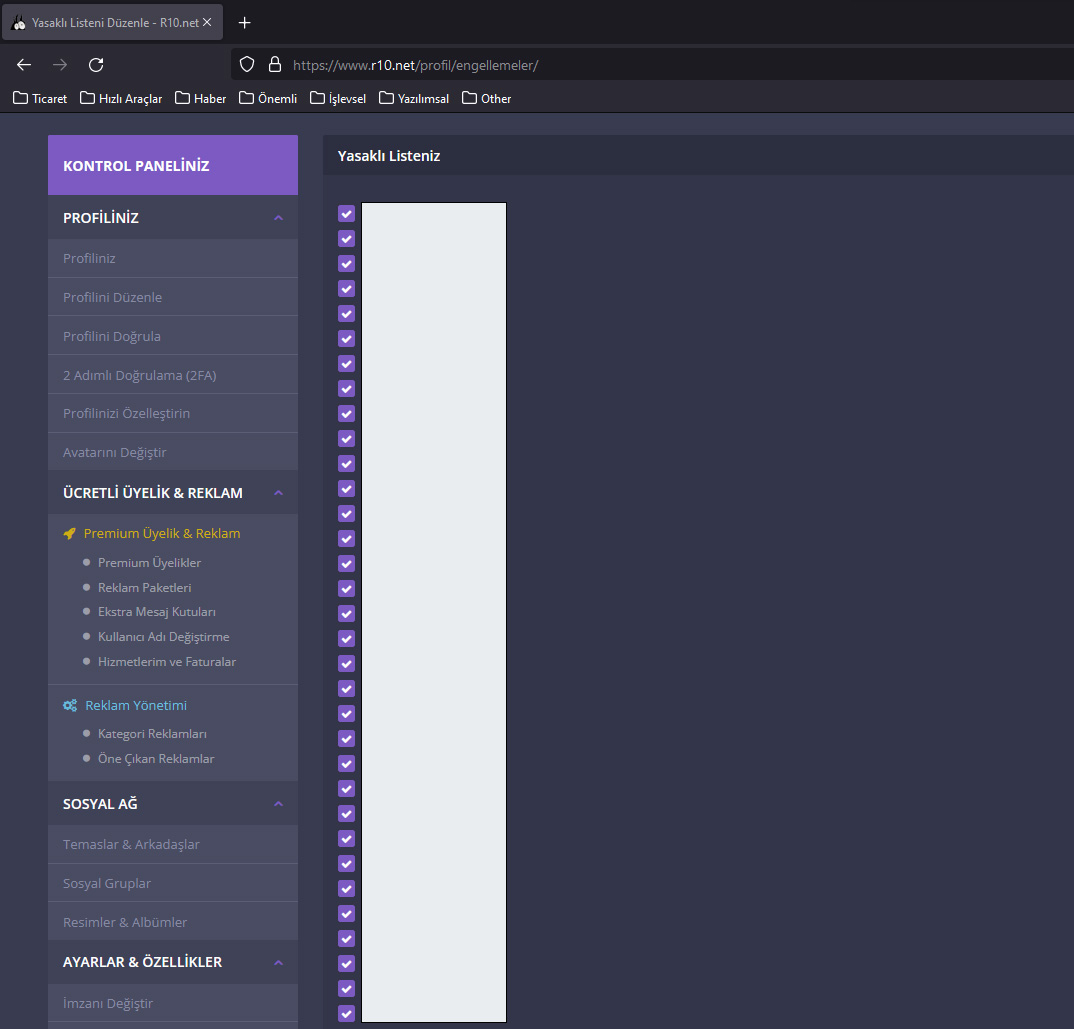Uncheck the first checkbox in Yasaklı Listeniz
Image resolution: width=1074 pixels, height=1029 pixels.
coord(347,214)
